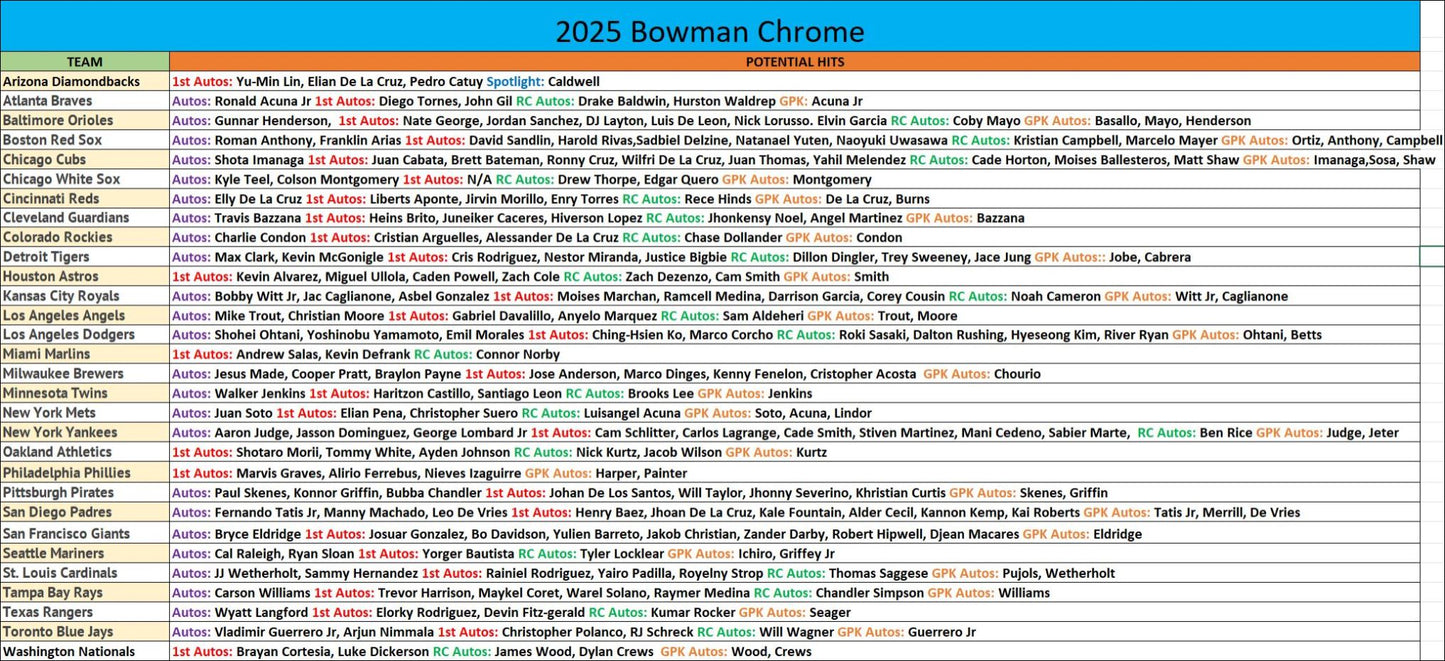
Task: Click hits cell listing Jesus Made, Cooper Pratt
Action: [x=795, y=374]
